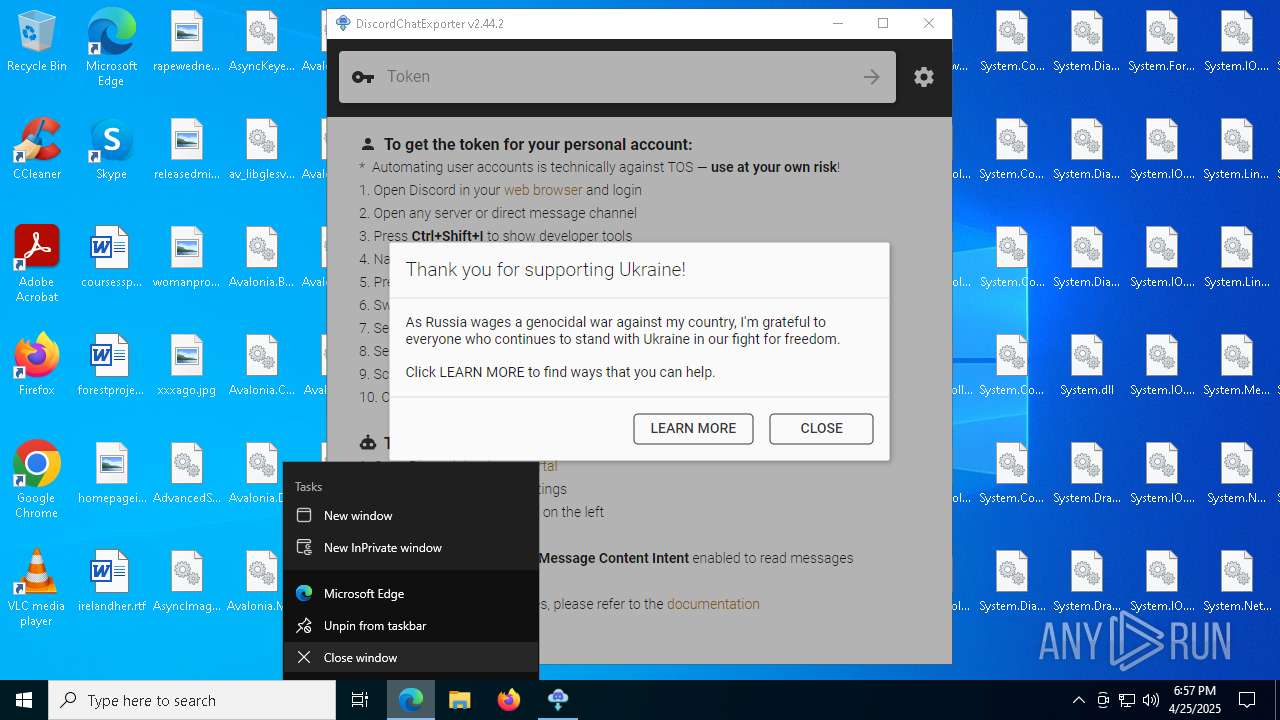The height and width of the screenshot is (720, 1280).
Task: Open Task View on taskbar
Action: 360,700
